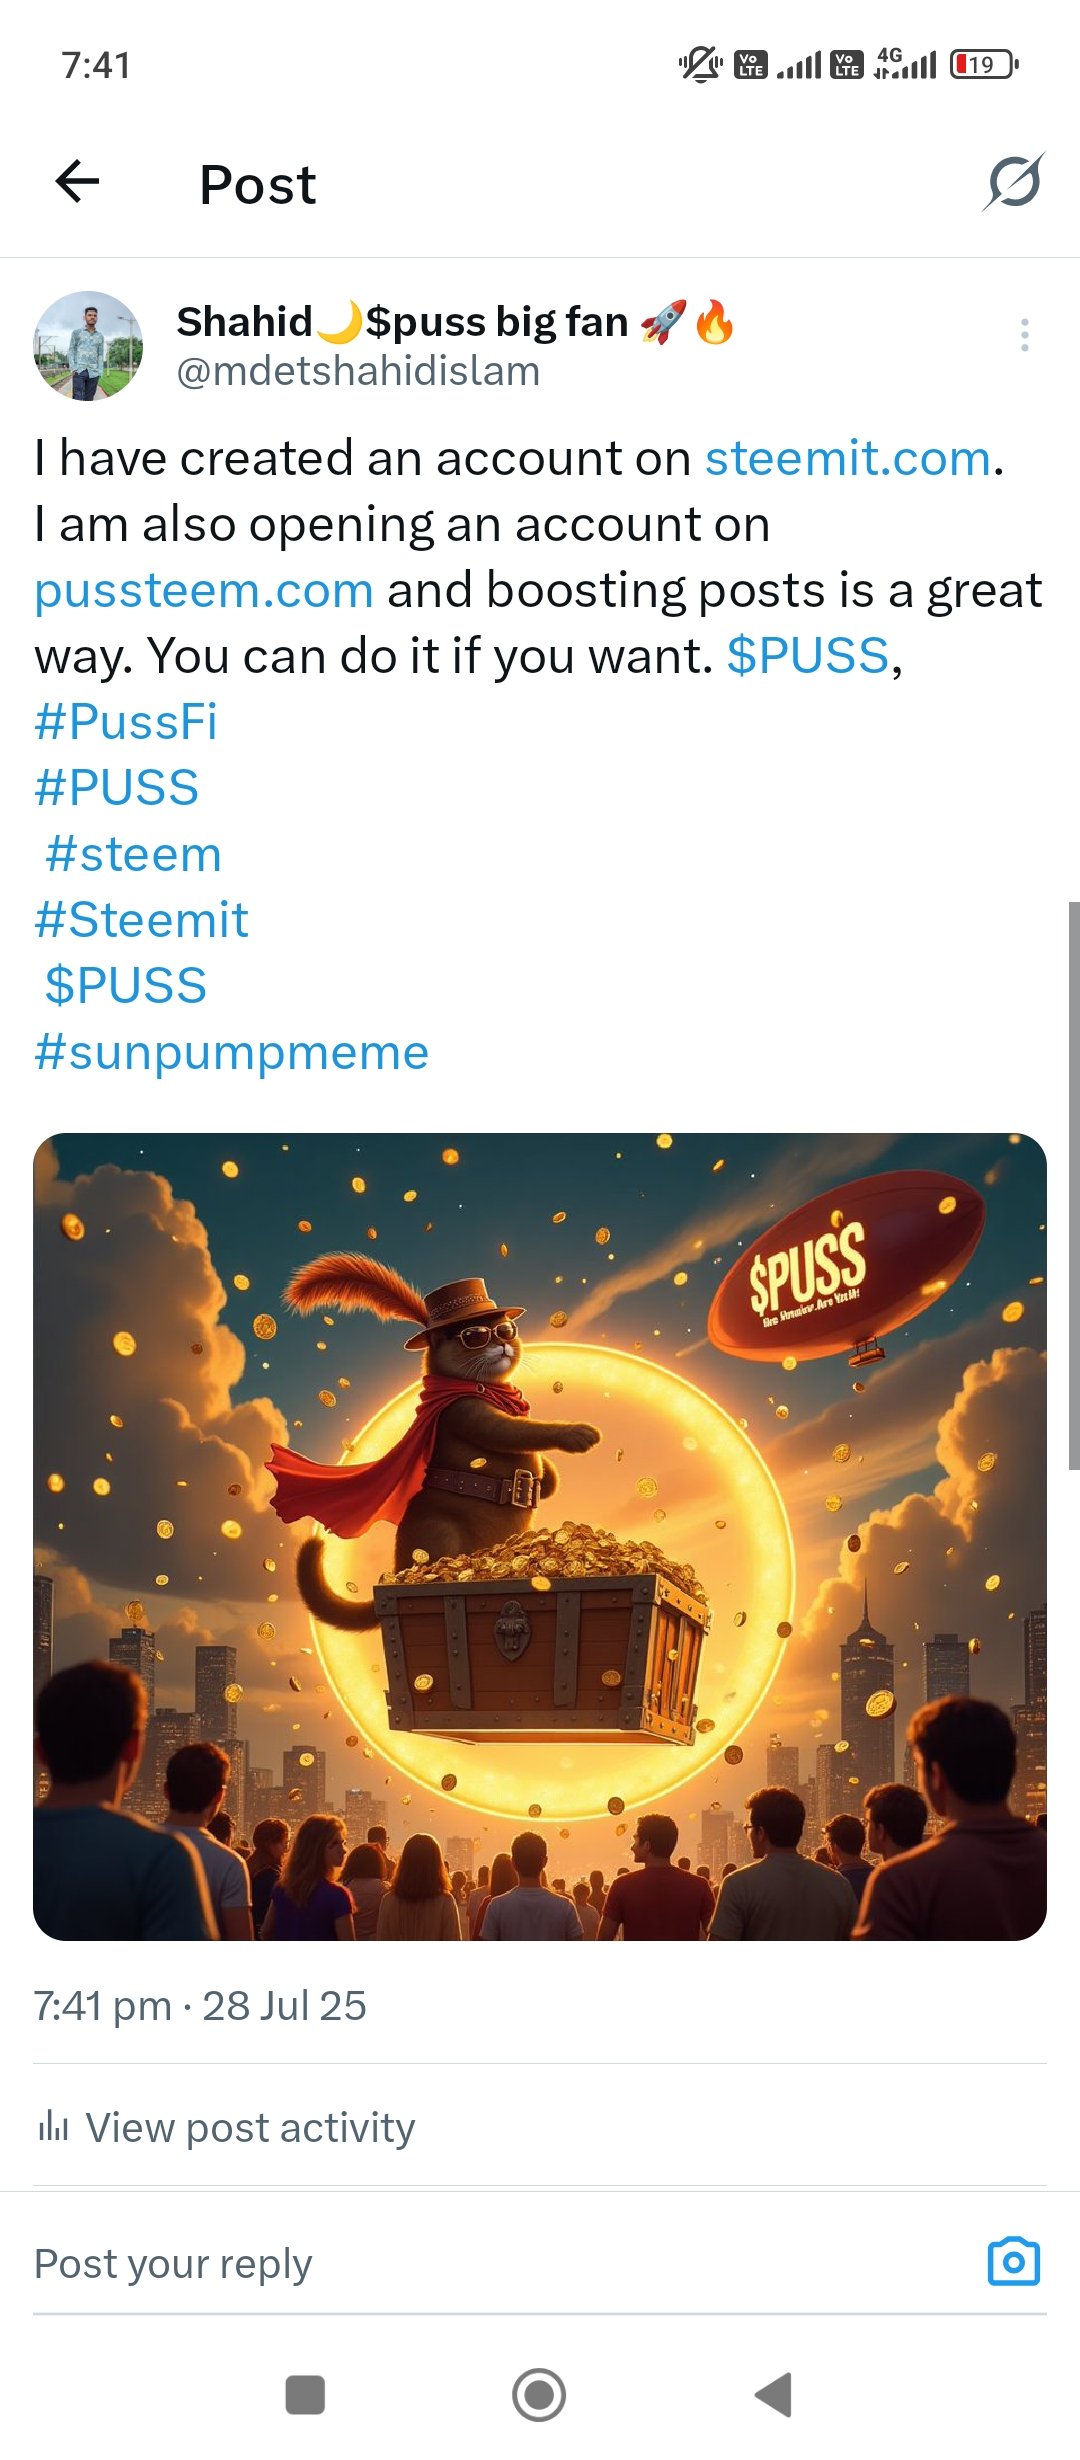The image size is (1080, 2460).
Task: Tap Shahid's profile avatar
Action: [x=88, y=346]
